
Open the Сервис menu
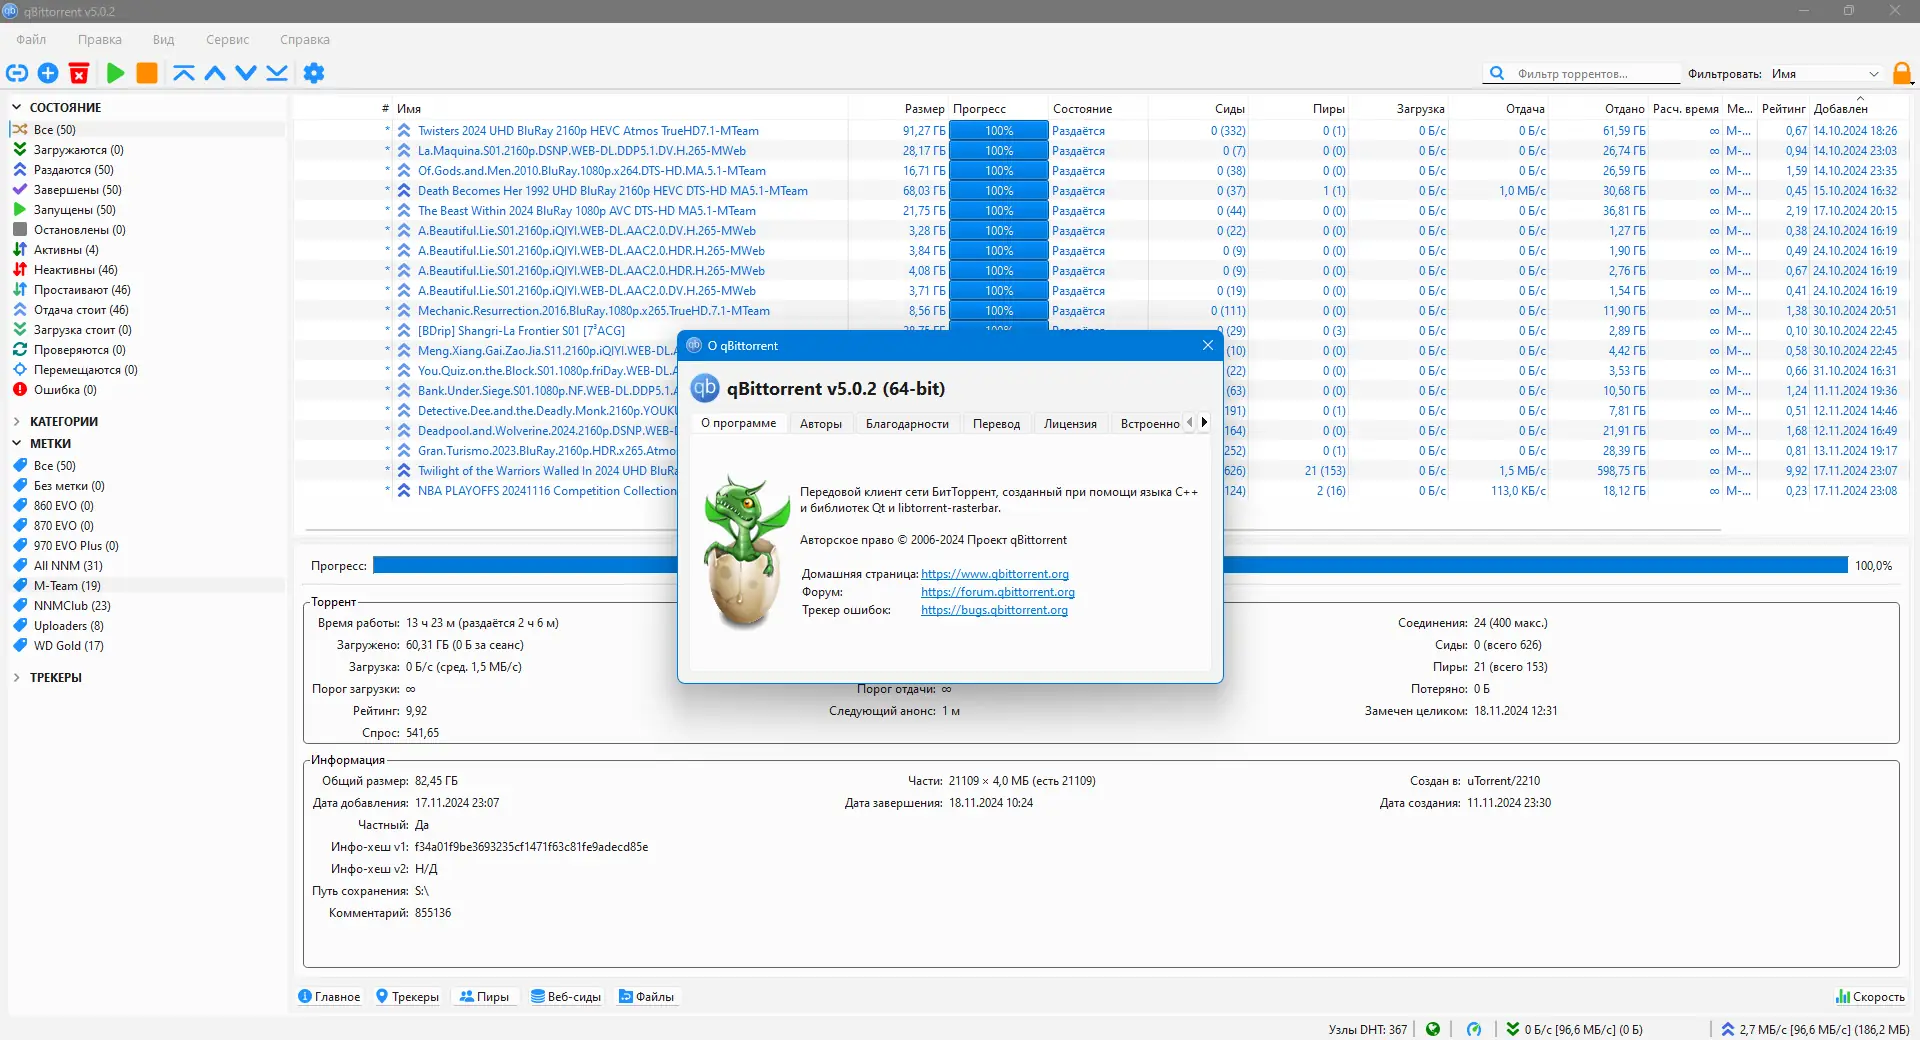228,40
